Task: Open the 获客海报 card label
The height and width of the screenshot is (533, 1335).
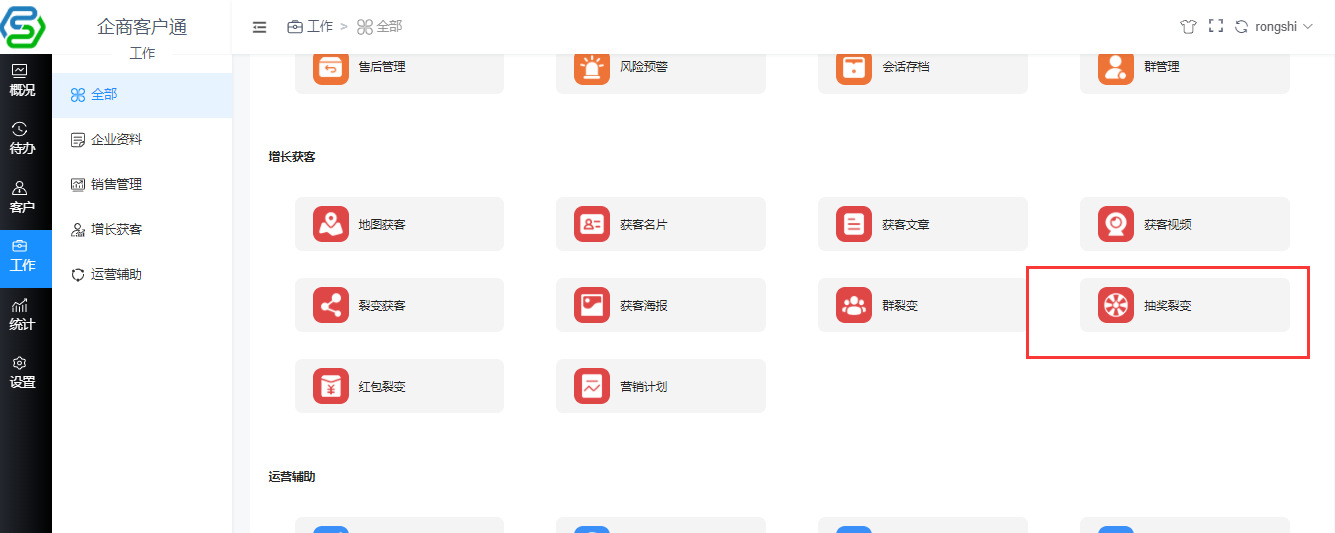Action: point(644,306)
